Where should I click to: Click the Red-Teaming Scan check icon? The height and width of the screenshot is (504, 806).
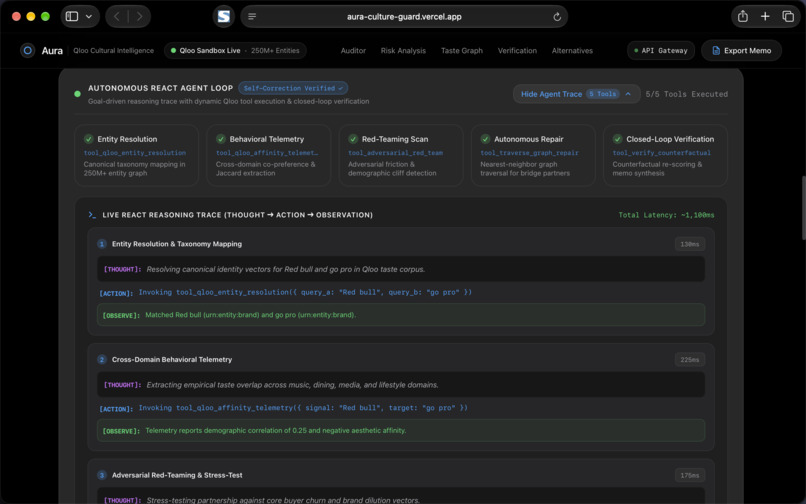point(353,139)
